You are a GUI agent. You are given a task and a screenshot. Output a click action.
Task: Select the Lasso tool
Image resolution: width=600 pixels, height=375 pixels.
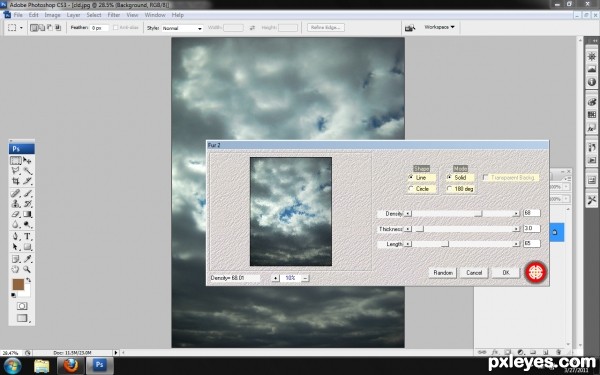coord(16,171)
